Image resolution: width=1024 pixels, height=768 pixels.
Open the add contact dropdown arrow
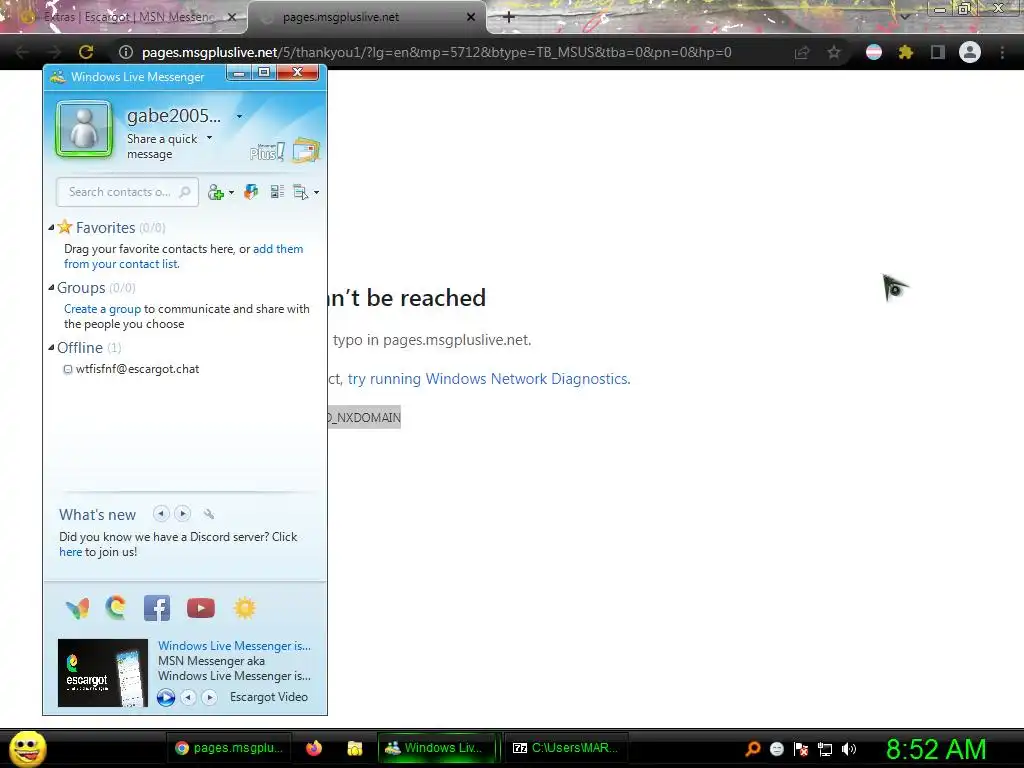231,193
